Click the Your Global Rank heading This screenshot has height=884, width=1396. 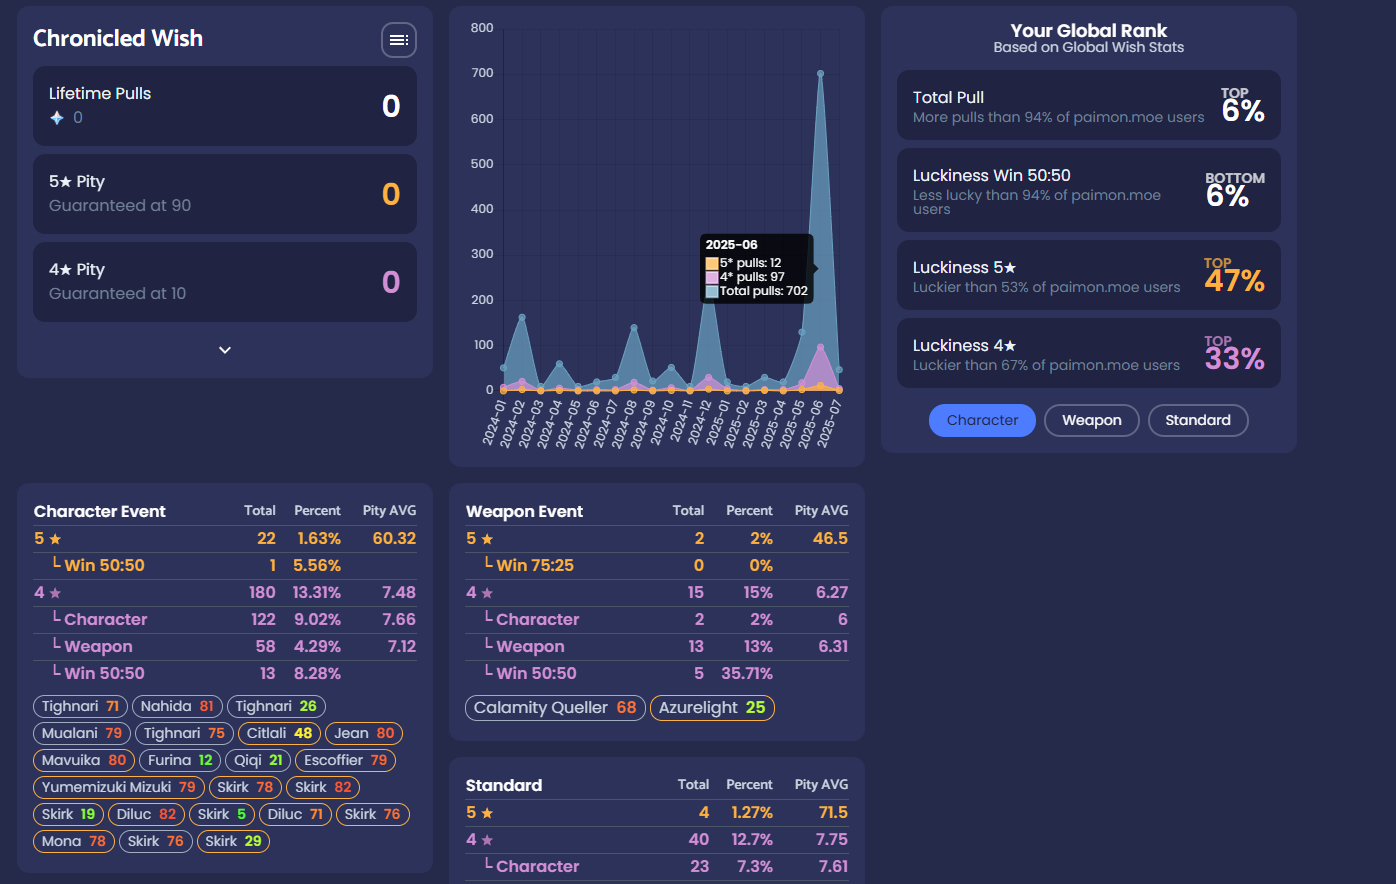click(x=1089, y=31)
